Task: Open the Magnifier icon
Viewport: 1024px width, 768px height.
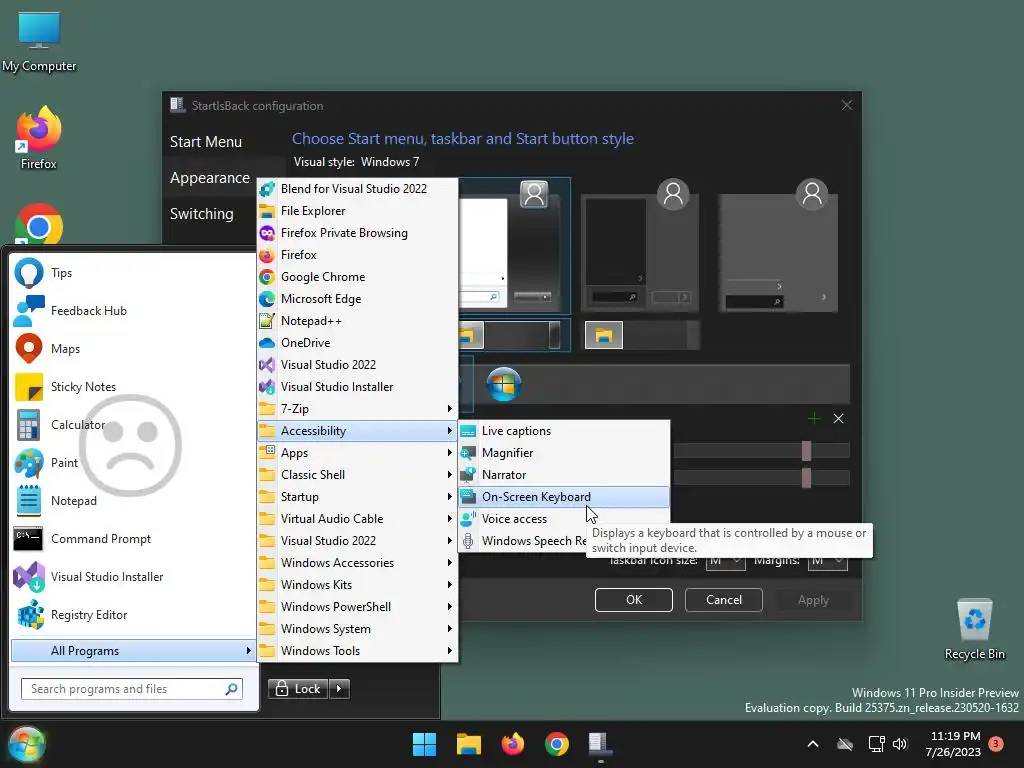Action: (468, 453)
